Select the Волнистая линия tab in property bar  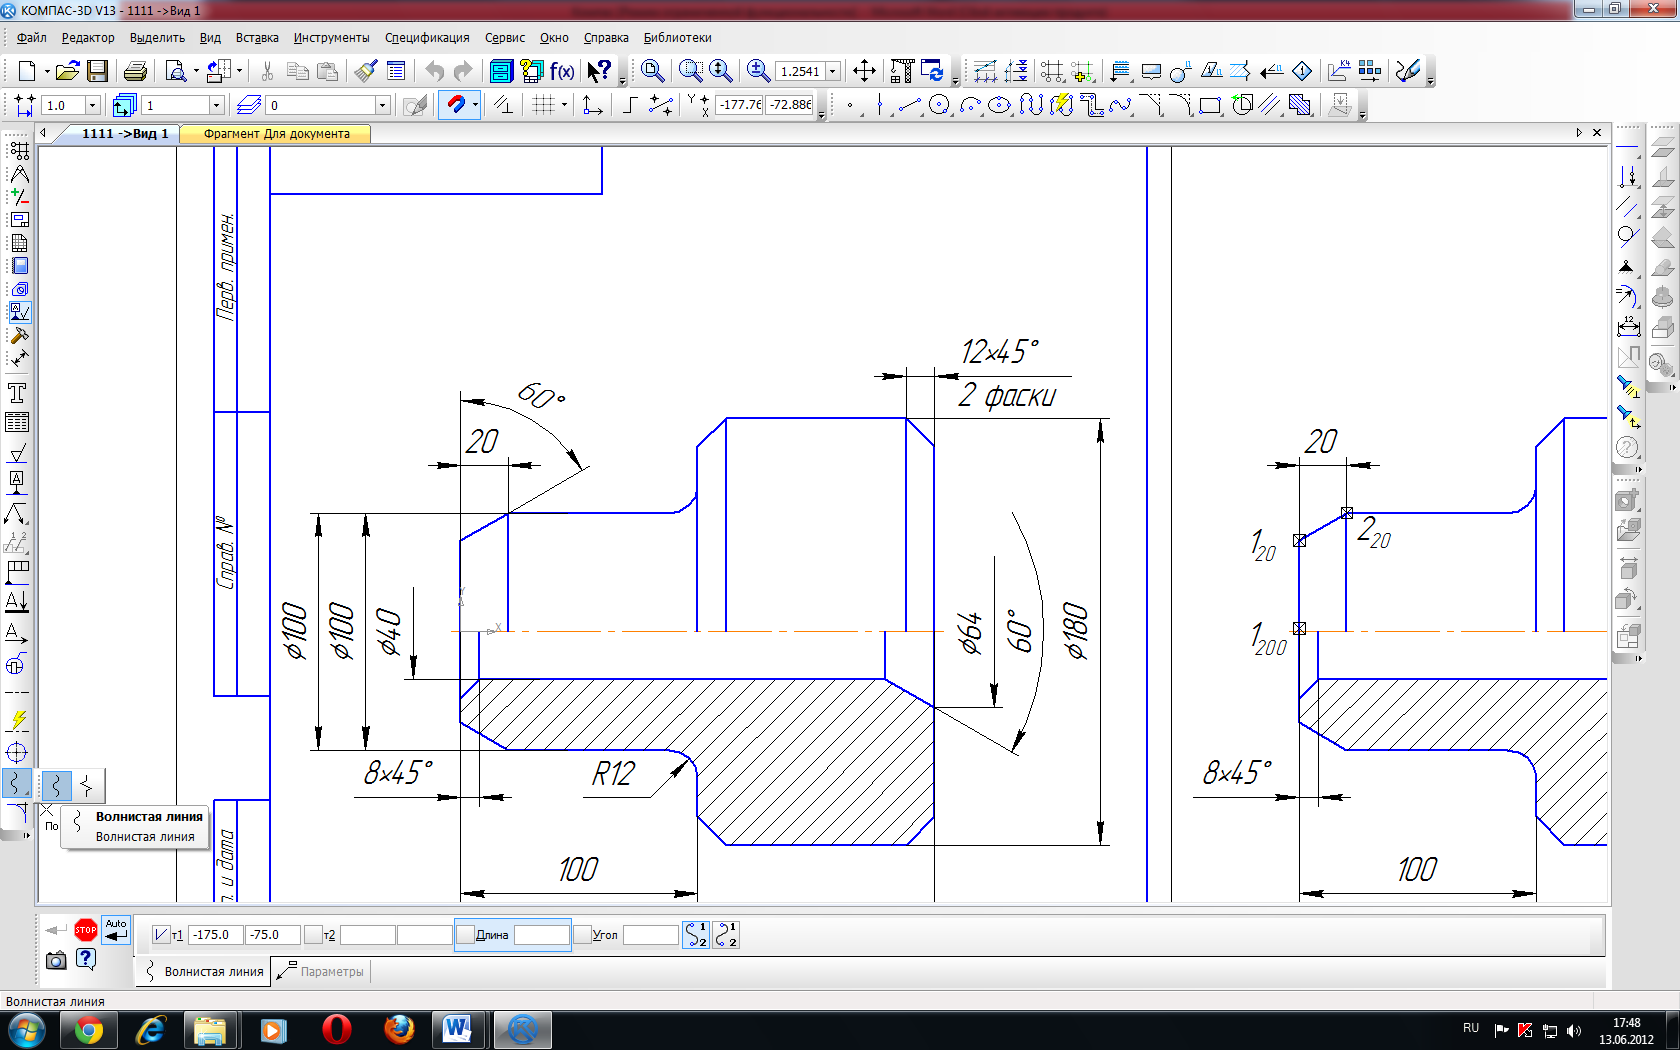pyautogui.click(x=204, y=971)
